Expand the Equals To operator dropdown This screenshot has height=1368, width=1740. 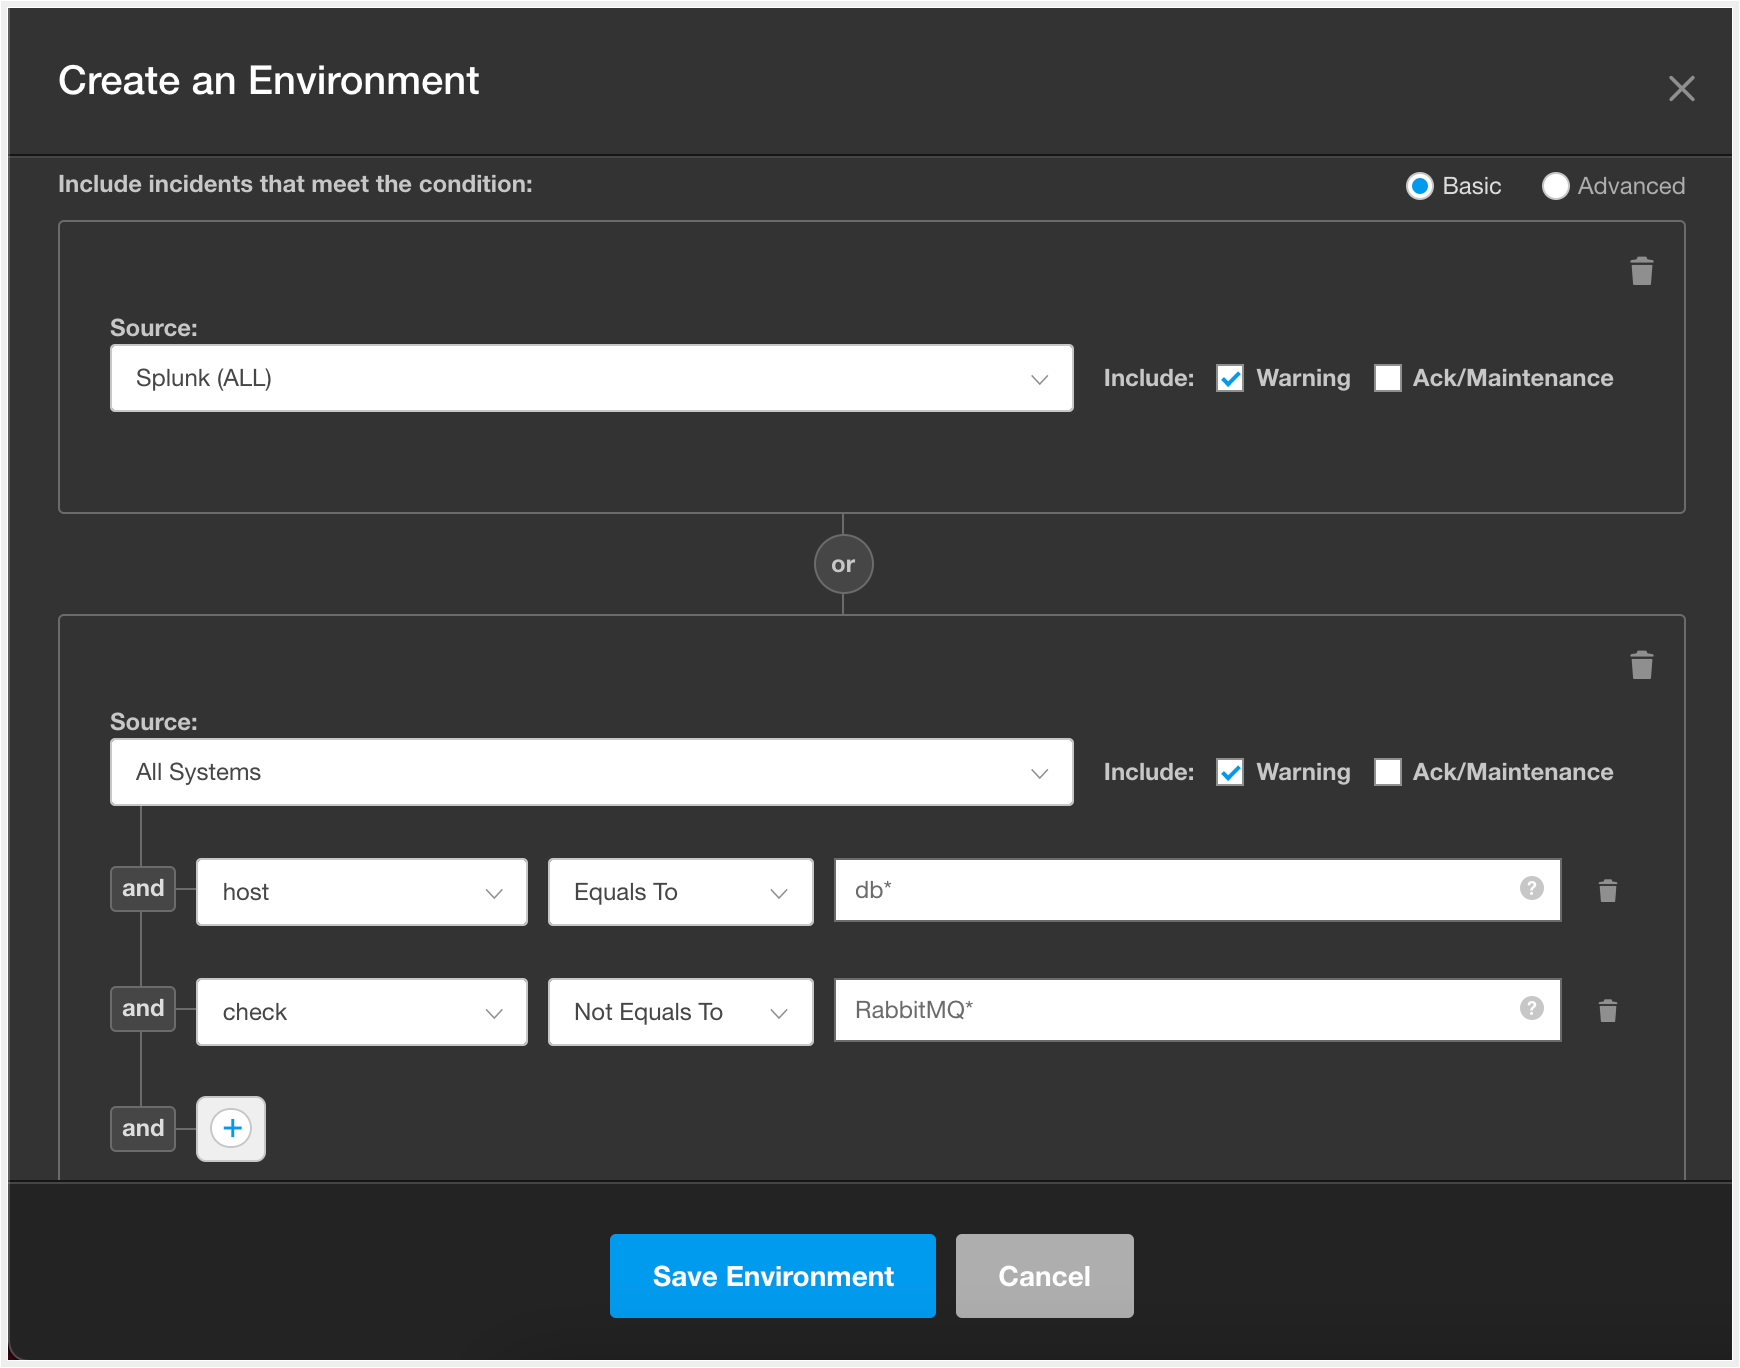tap(779, 891)
